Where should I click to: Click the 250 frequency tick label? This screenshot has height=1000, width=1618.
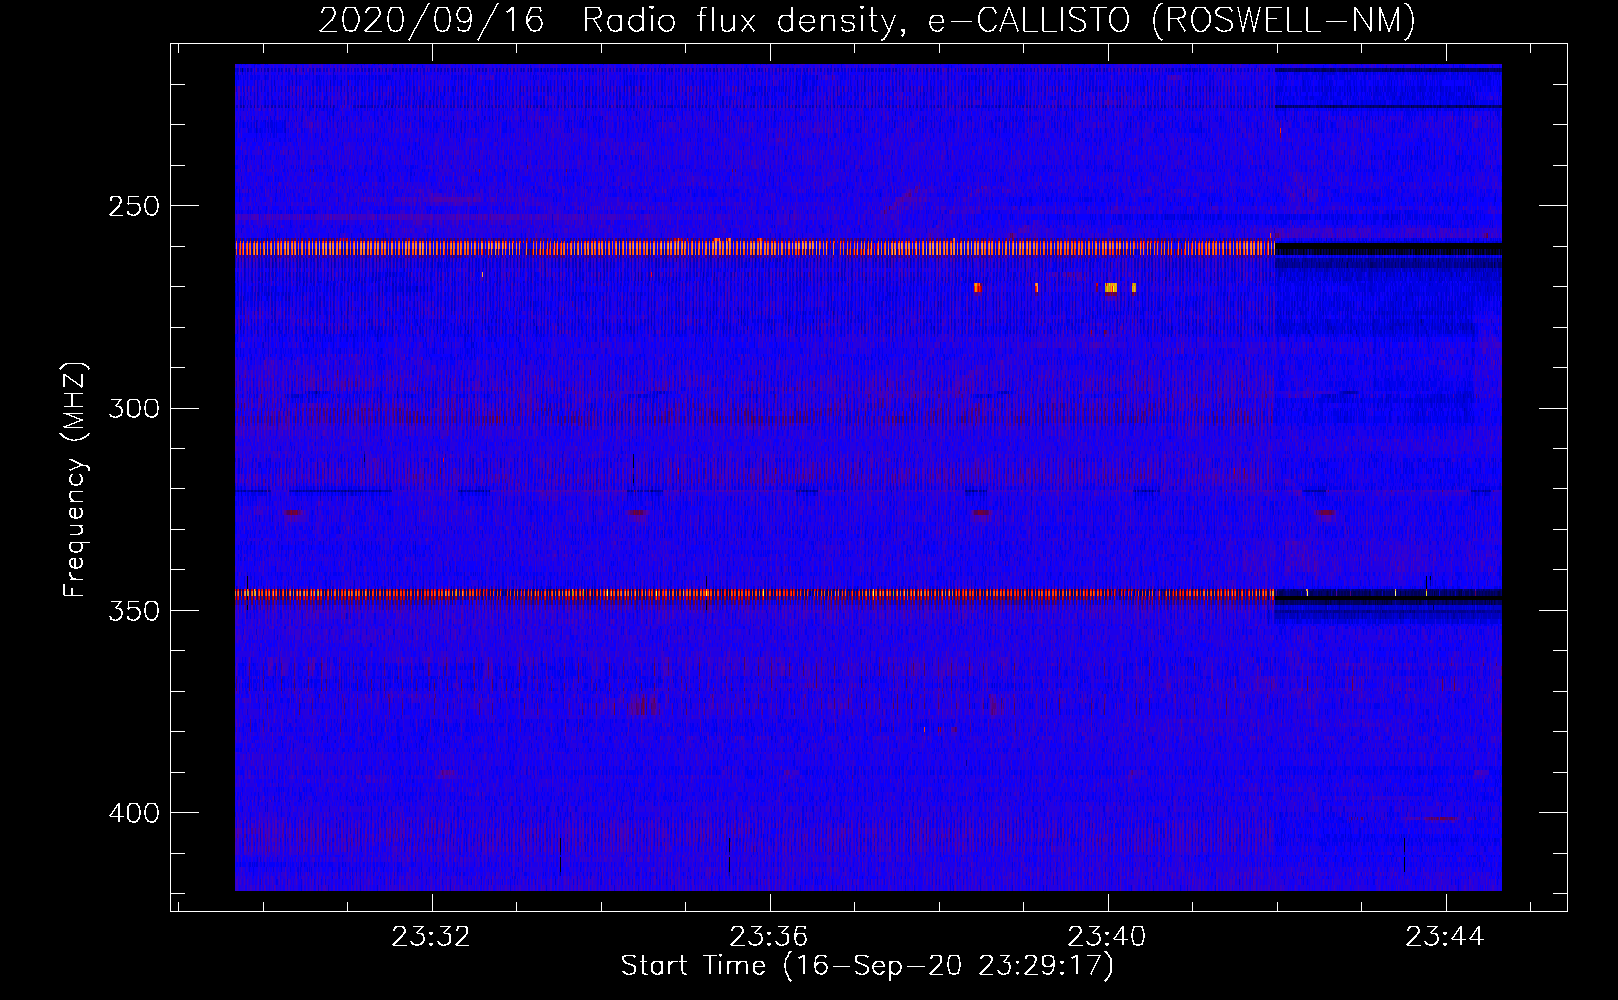point(134,206)
